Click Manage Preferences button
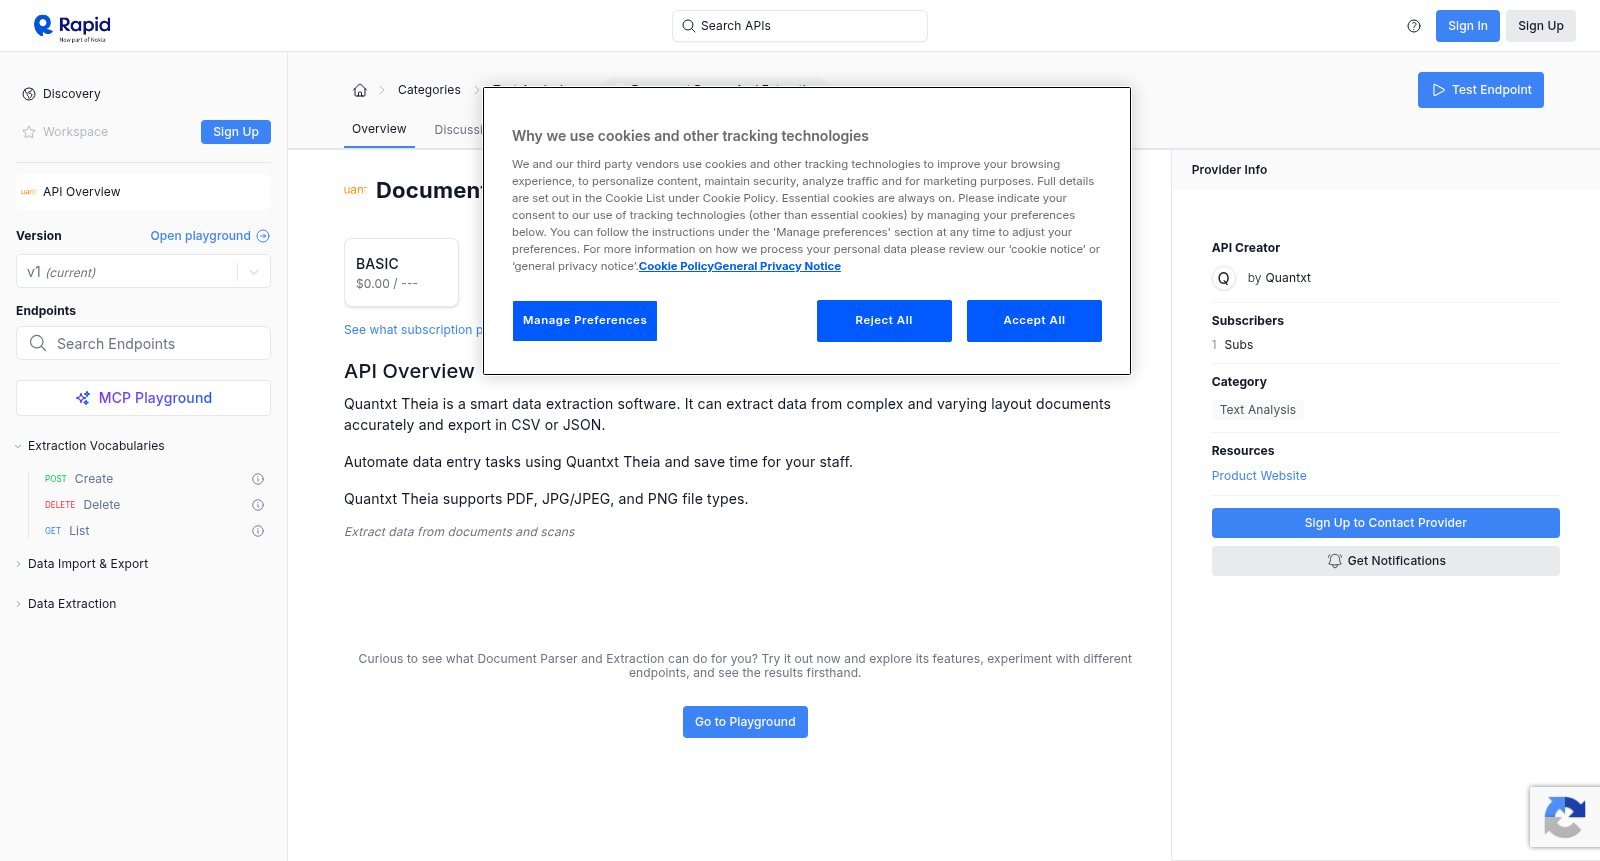Viewport: 1600px width, 861px height. click(585, 321)
